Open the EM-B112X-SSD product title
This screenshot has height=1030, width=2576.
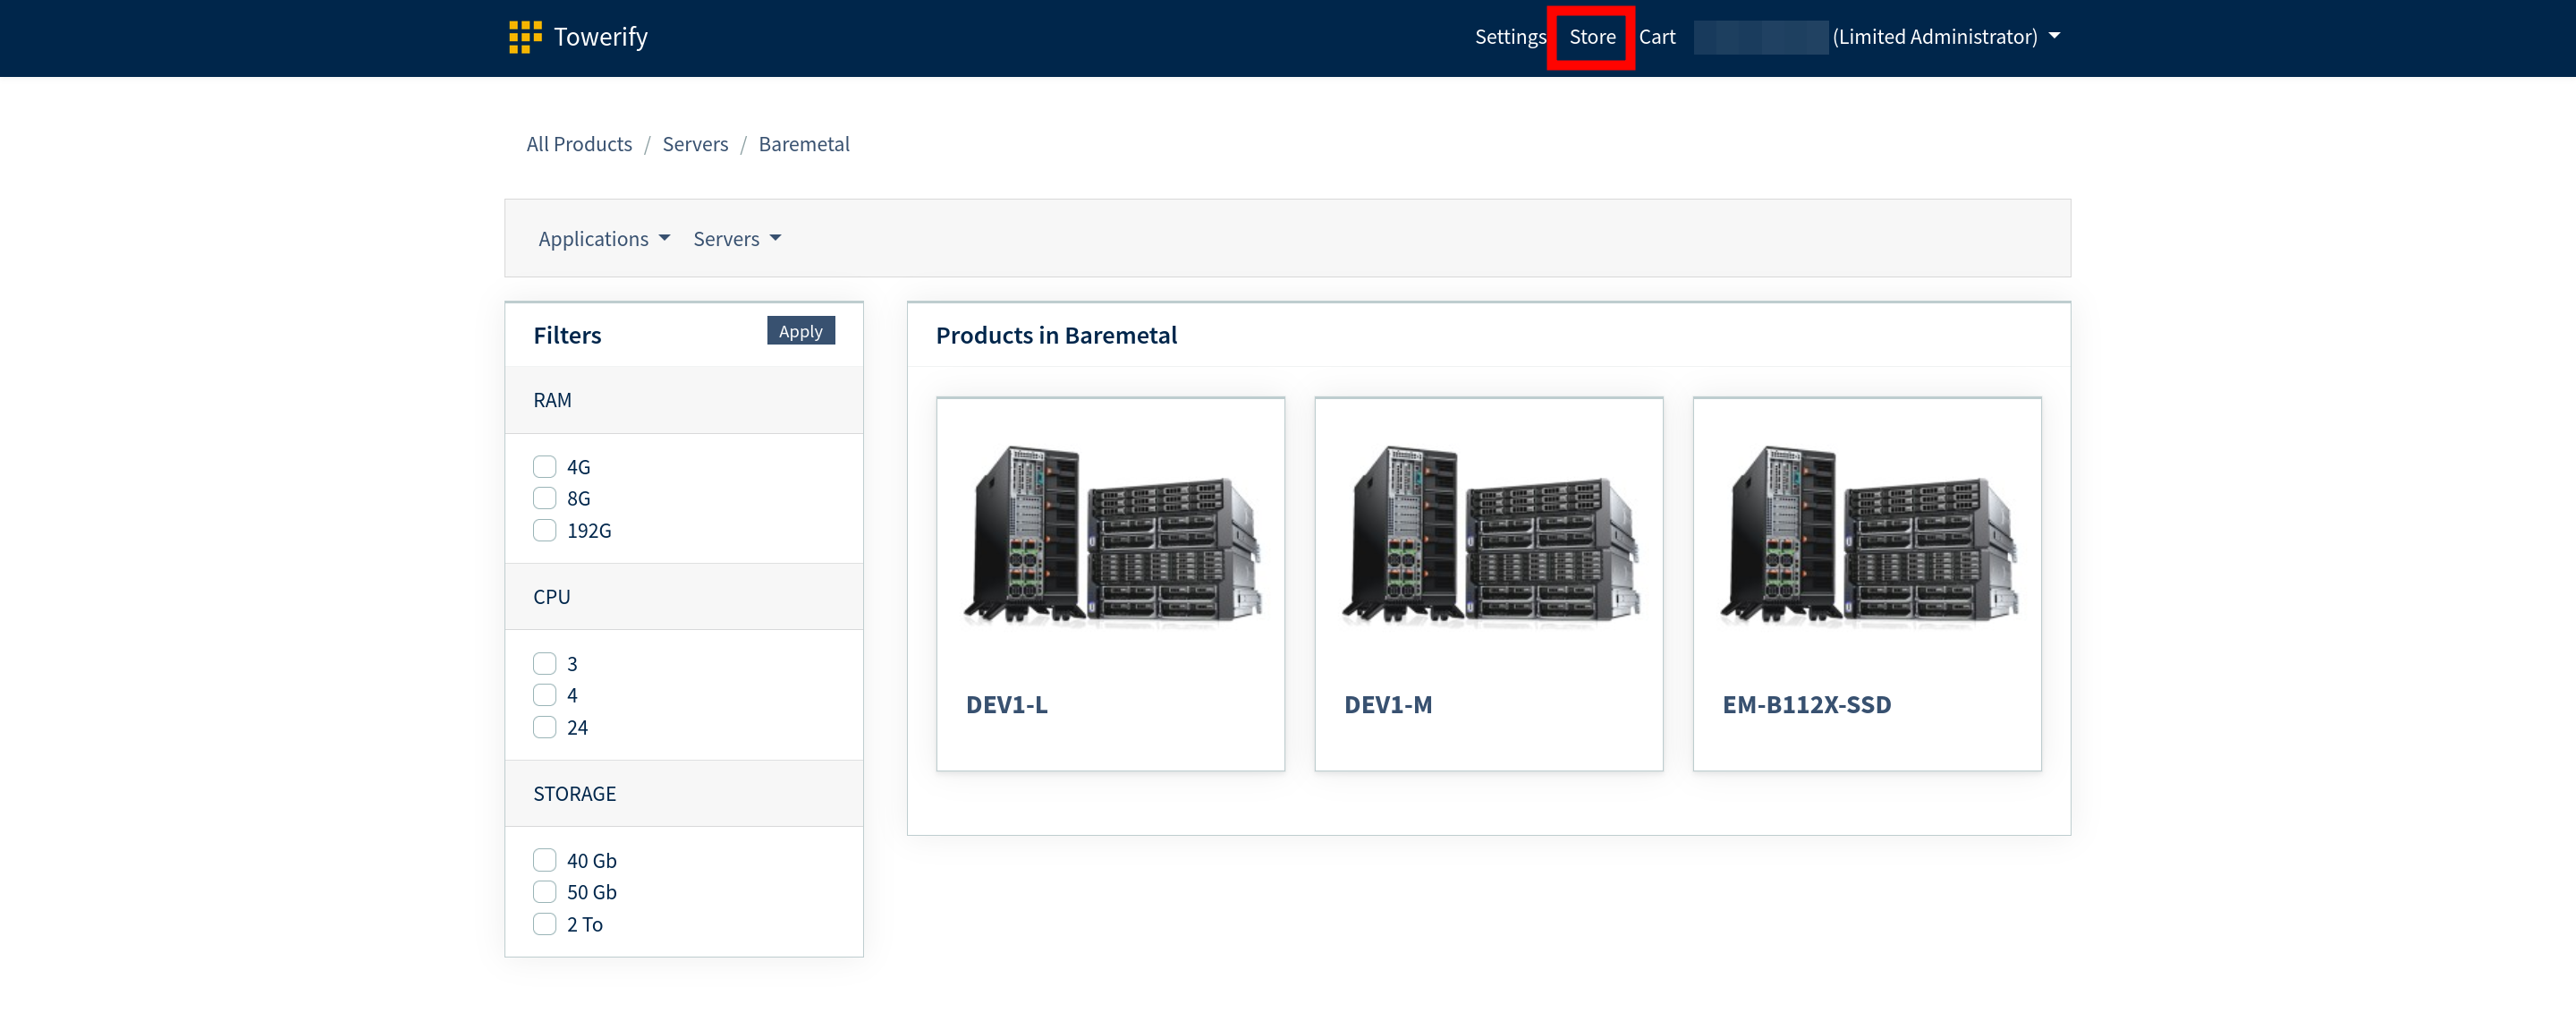pyautogui.click(x=1806, y=705)
